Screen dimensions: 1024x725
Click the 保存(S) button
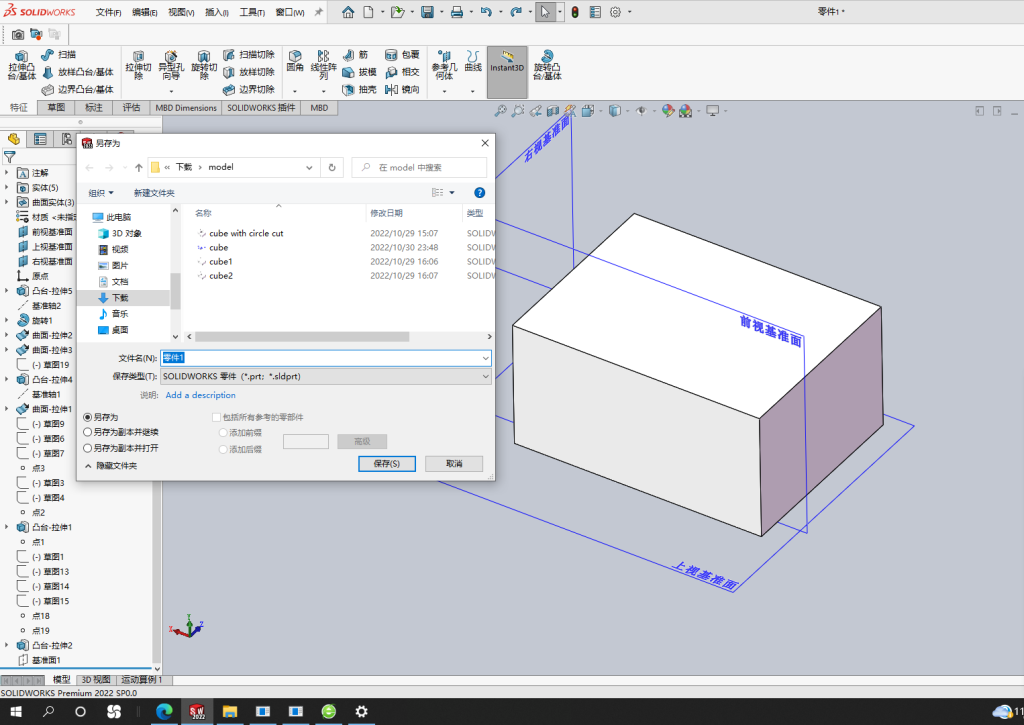387,464
